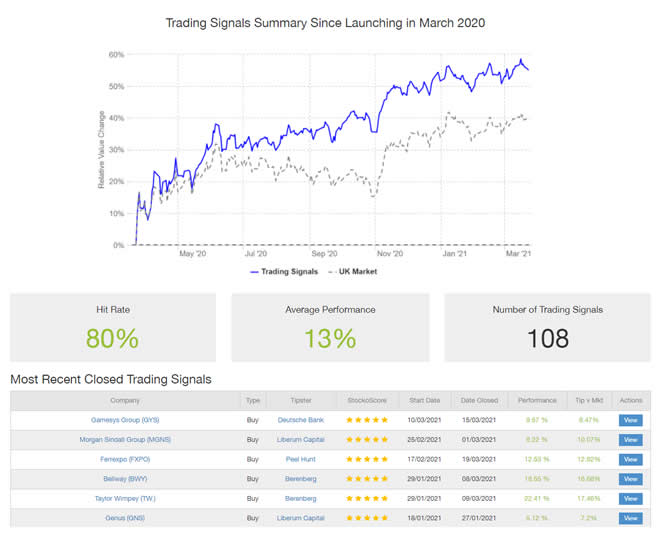The image size is (660, 540).
Task: Select the Number of Trading Signals card
Action: point(547,327)
